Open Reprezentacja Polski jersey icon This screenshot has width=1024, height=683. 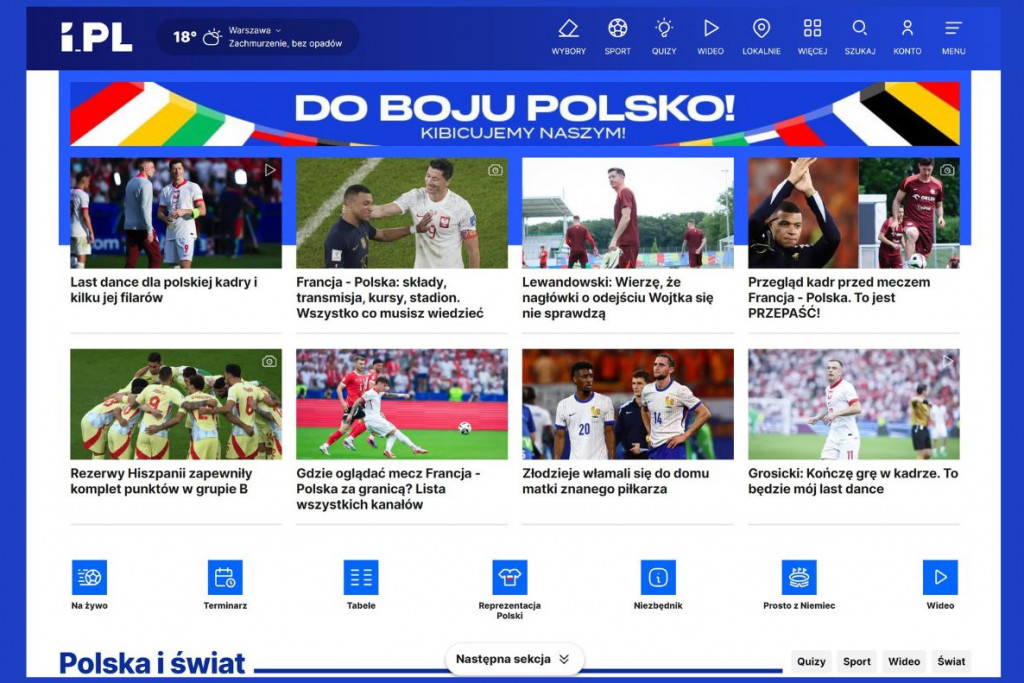509,577
